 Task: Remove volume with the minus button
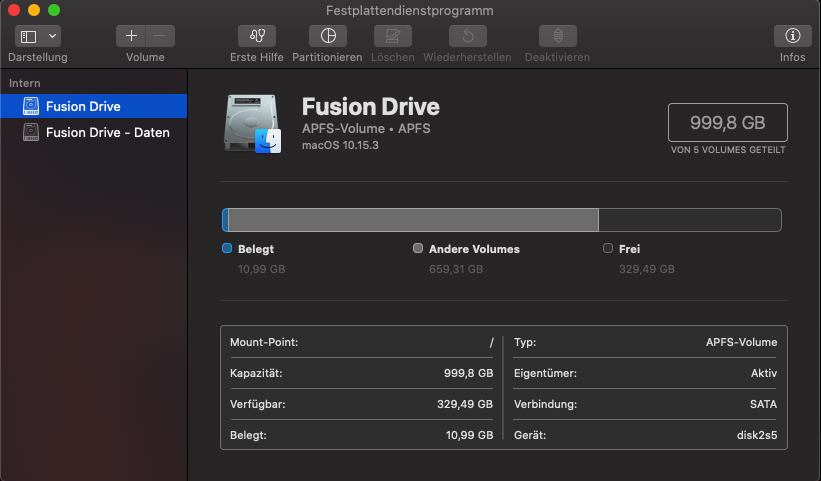click(x=160, y=36)
